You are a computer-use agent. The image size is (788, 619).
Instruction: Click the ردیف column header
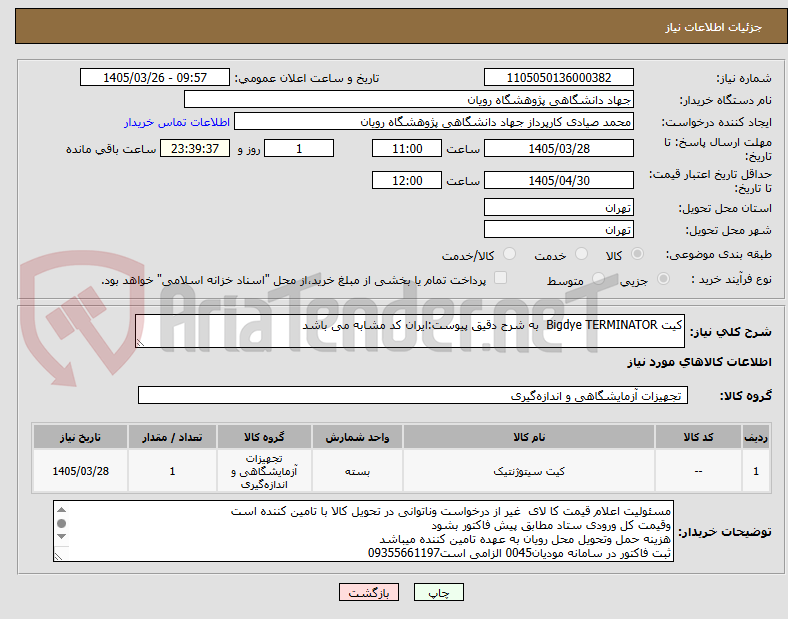click(756, 437)
